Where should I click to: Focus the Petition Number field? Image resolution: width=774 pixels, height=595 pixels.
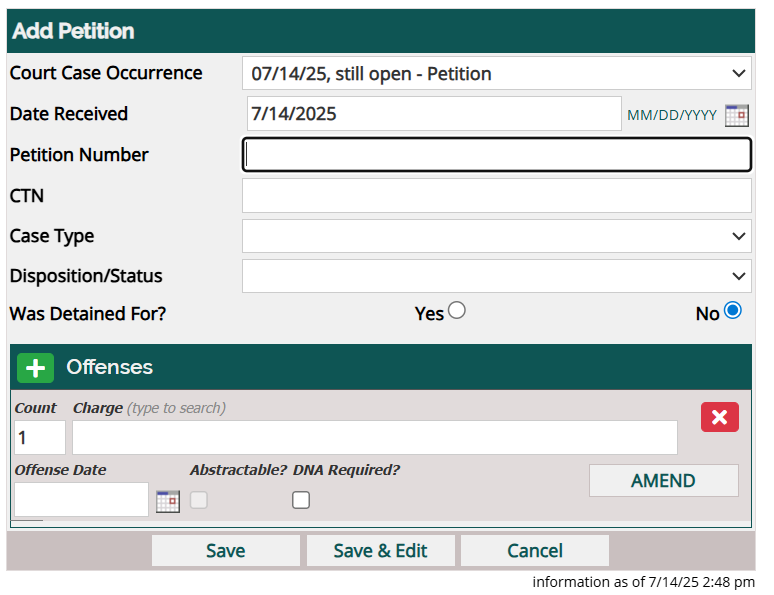tap(497, 155)
